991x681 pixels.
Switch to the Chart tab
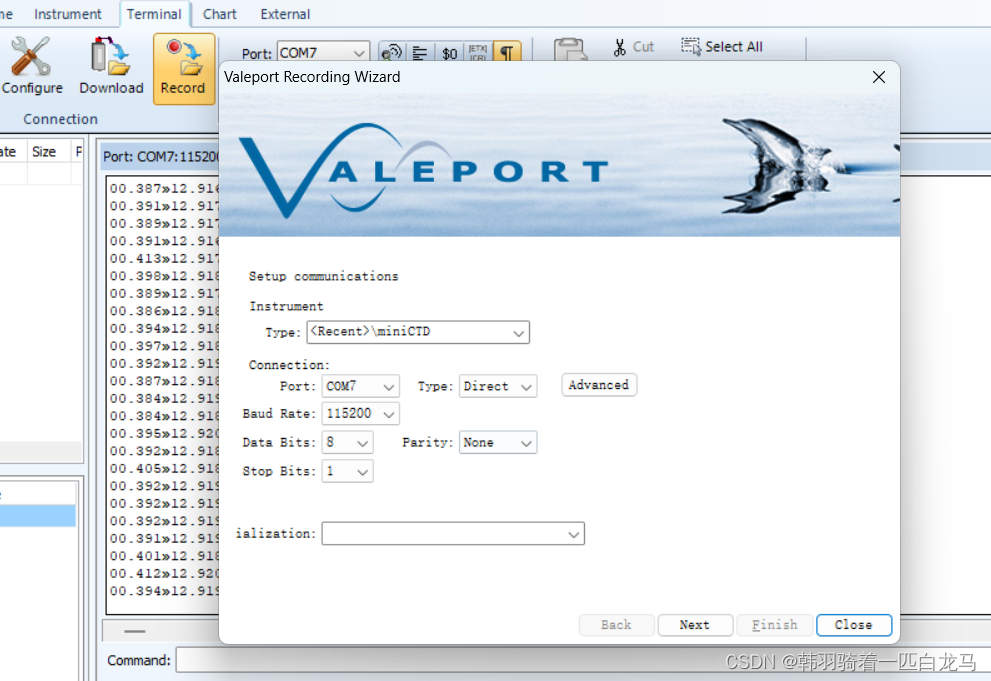[219, 14]
